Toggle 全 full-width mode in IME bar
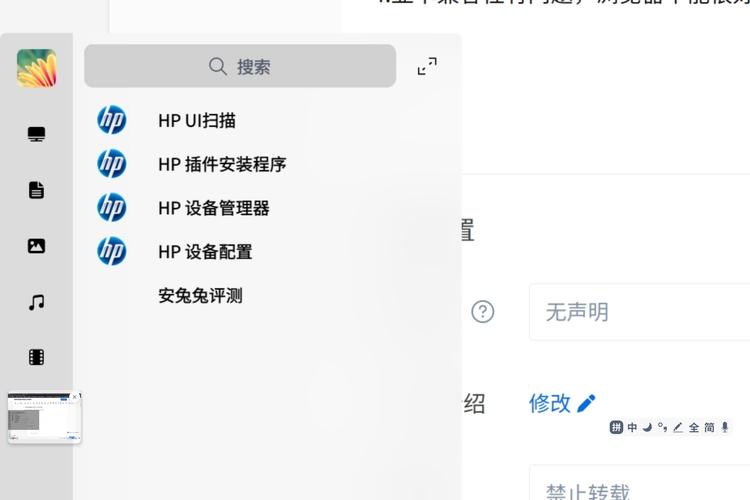The image size is (750, 500). pos(694,427)
